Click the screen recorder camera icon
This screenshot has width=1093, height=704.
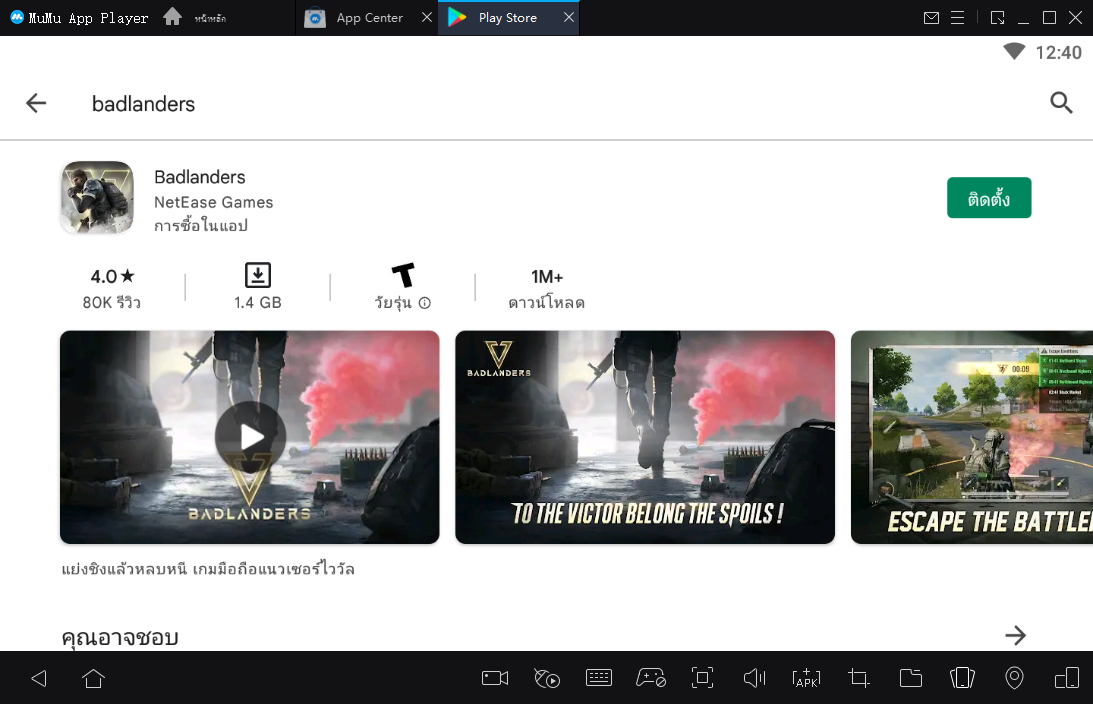tap(495, 678)
